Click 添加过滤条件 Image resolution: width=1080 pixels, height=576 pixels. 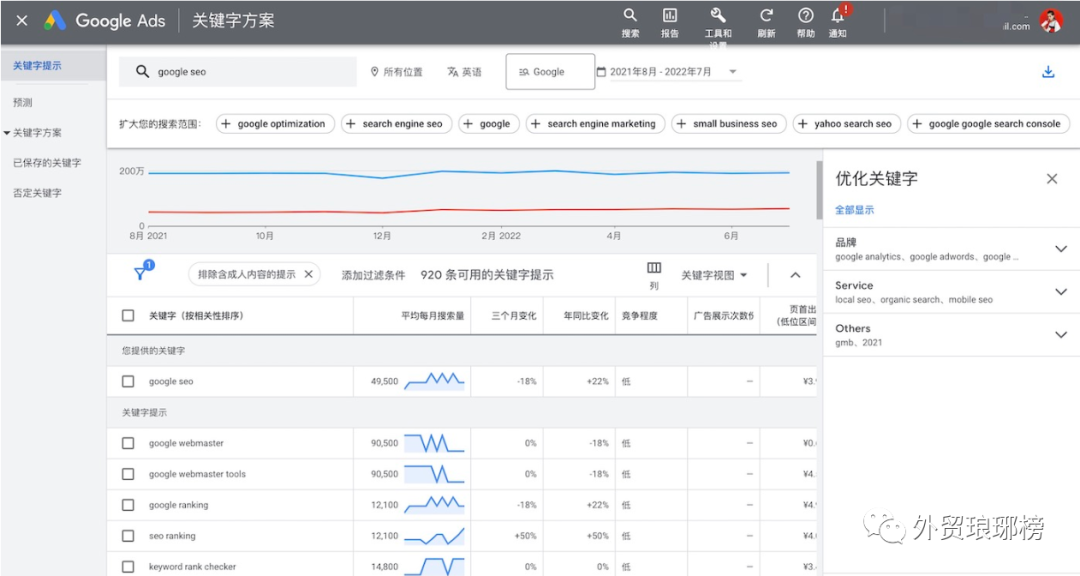373,275
